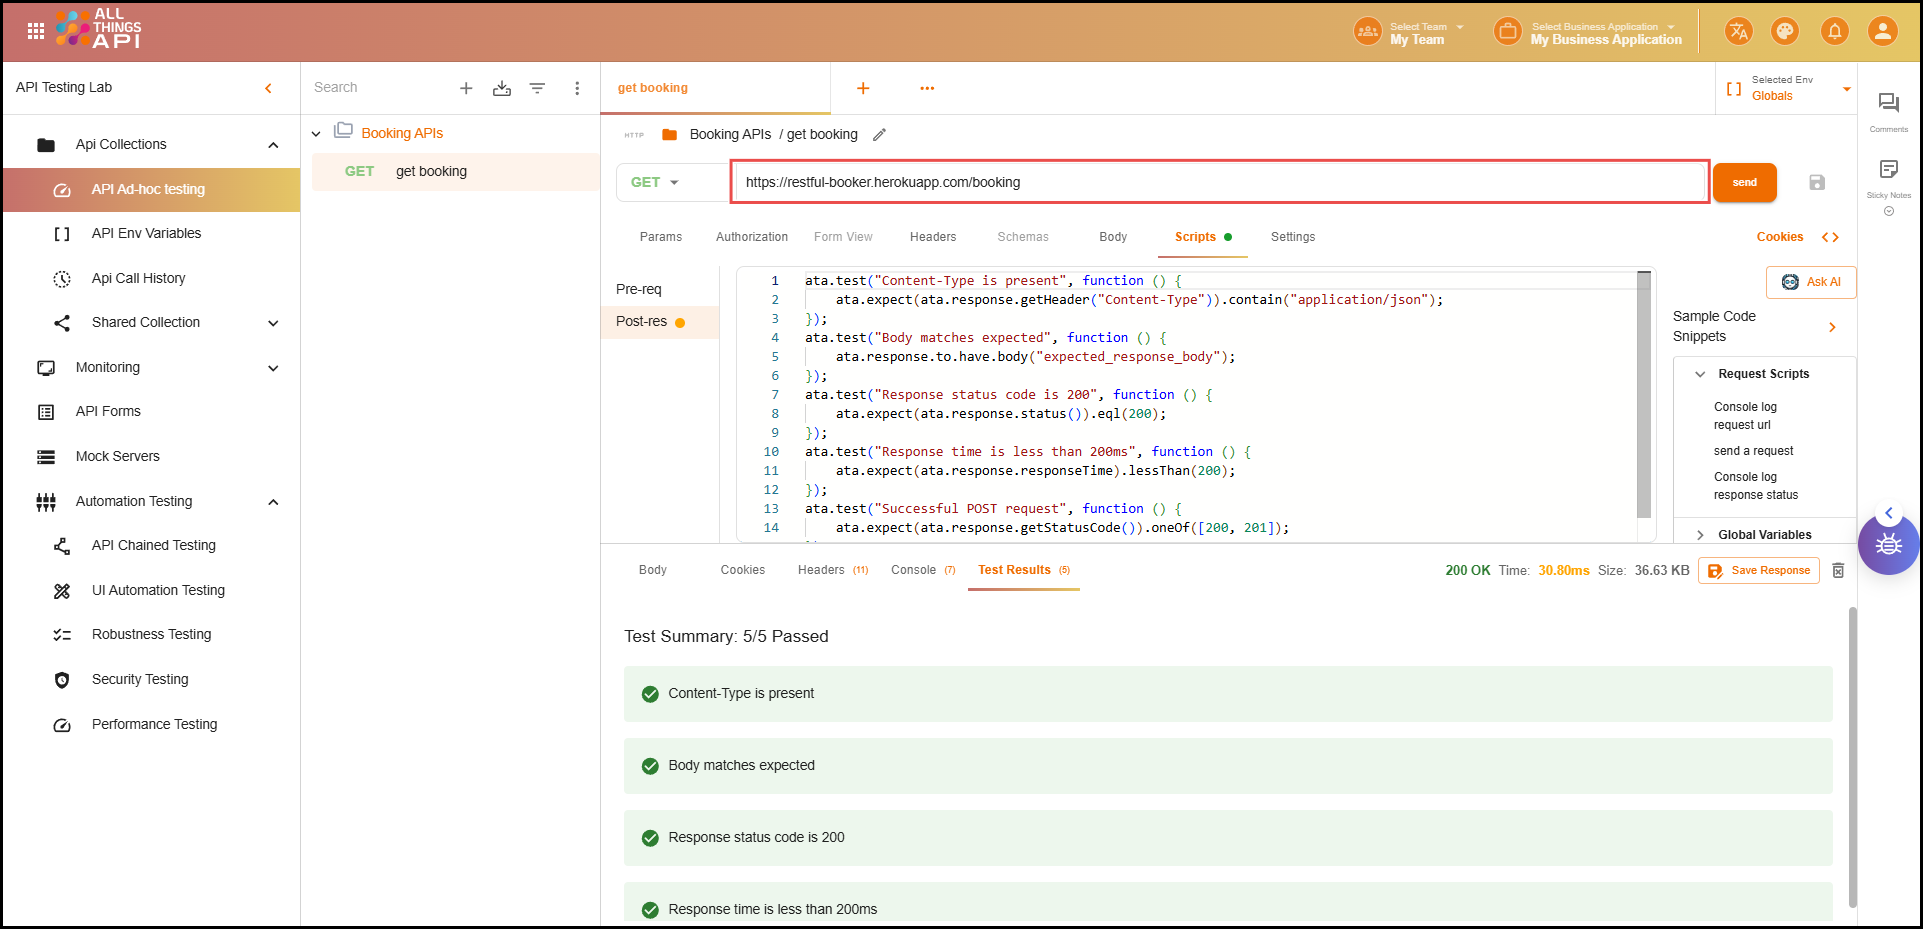This screenshot has width=1923, height=929.
Task: Click the request URL input field
Action: [x=1218, y=182]
